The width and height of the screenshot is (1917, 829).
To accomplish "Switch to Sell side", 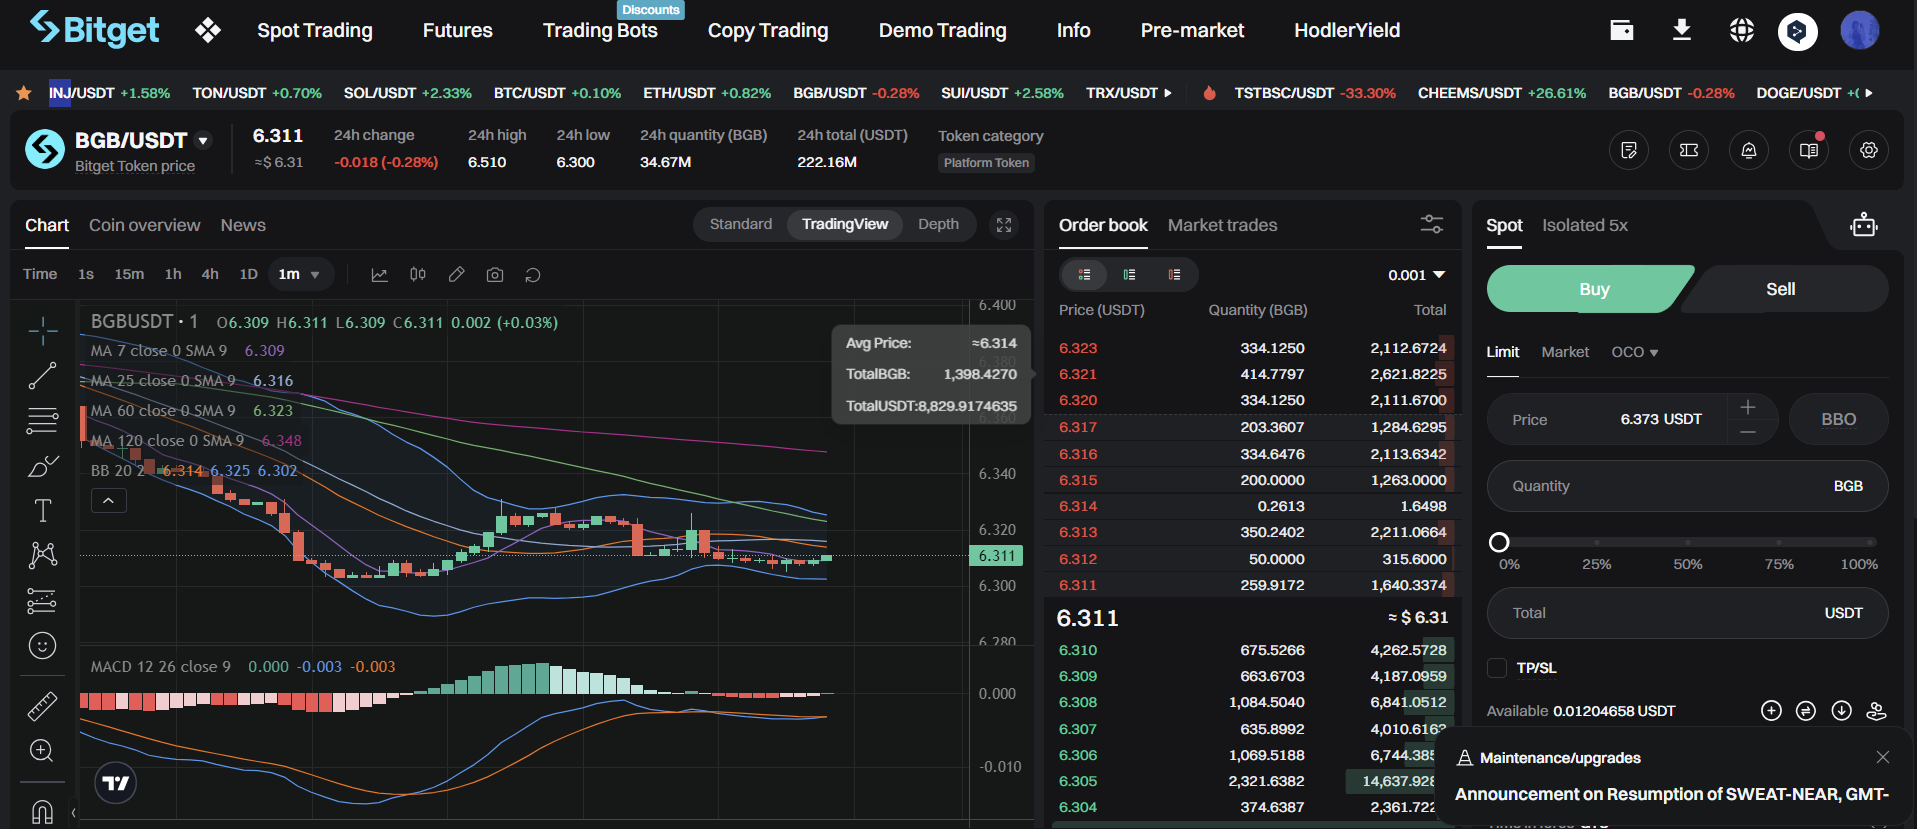I will 1781,289.
